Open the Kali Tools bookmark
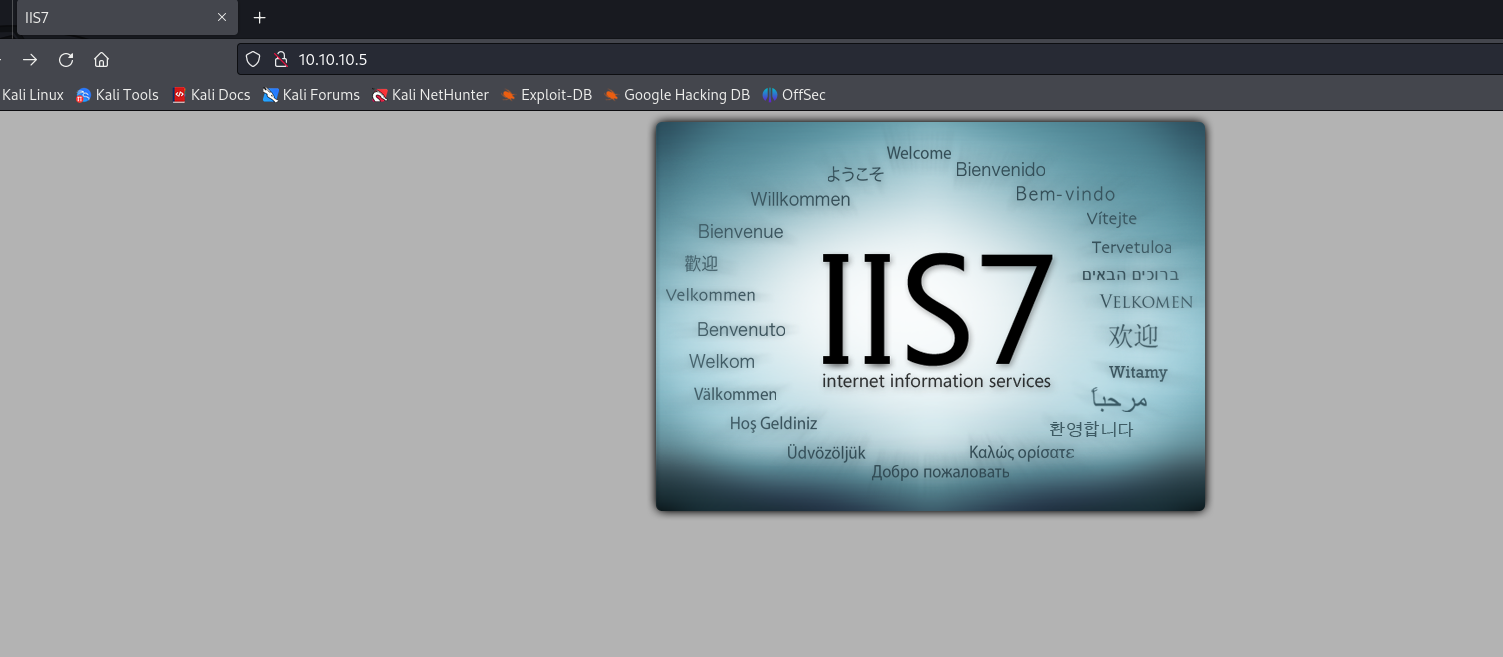This screenshot has width=1503, height=657. tap(118, 95)
